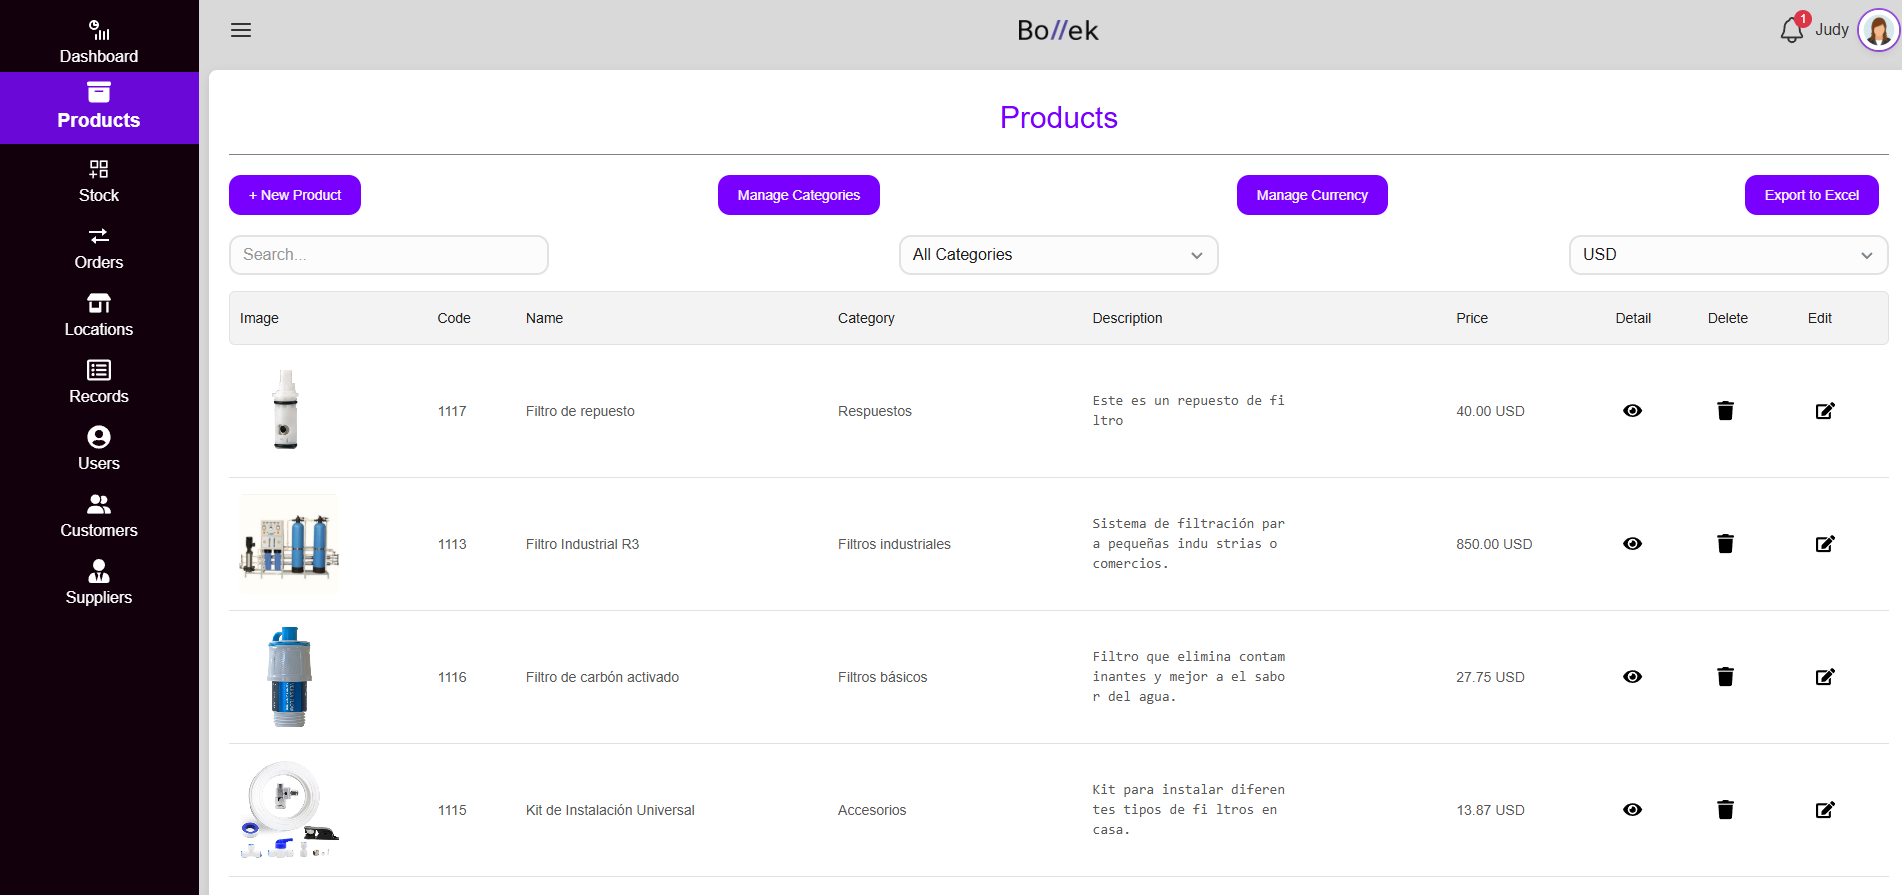View details of Filtro de repuesto
This screenshot has width=1902, height=895.
pos(1632,411)
